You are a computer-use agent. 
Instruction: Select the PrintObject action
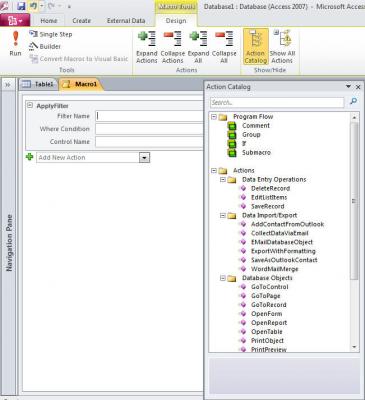[x=267, y=341]
